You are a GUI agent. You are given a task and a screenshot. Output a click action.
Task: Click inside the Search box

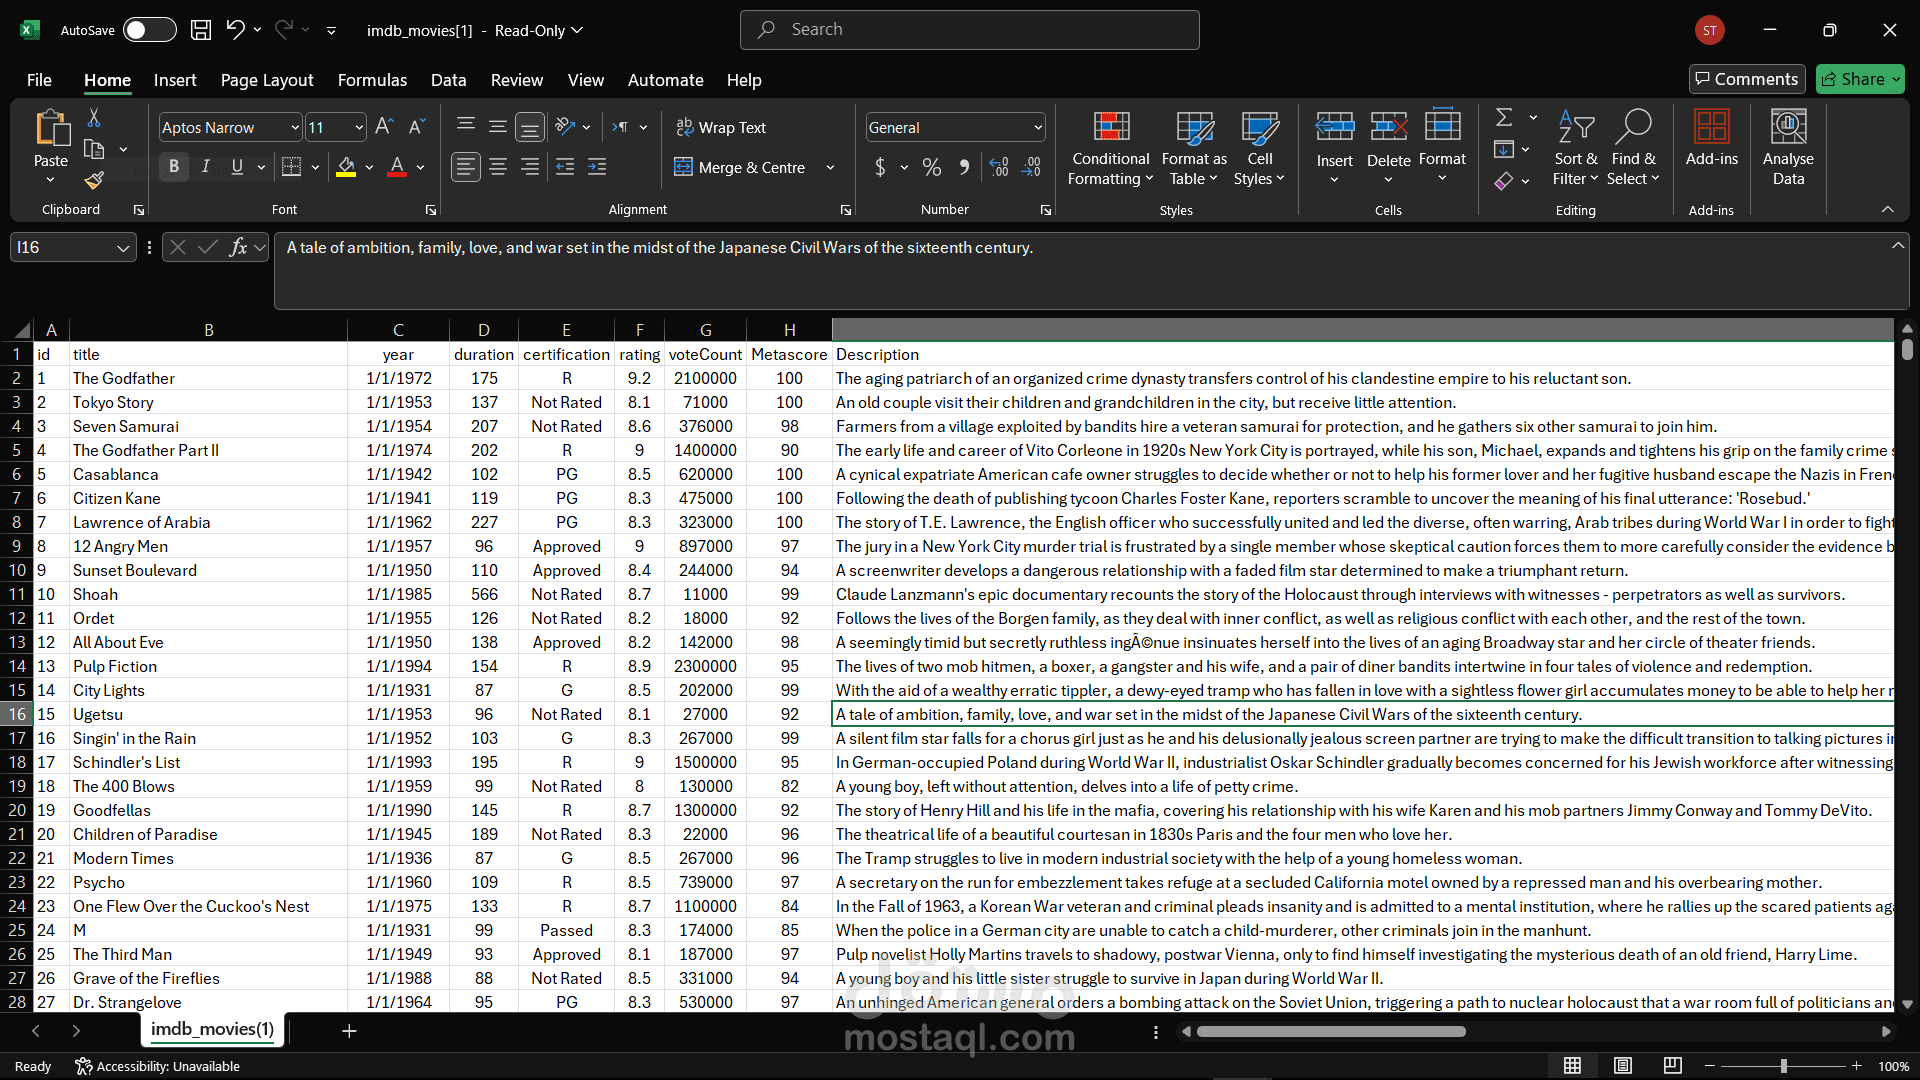(x=968, y=29)
